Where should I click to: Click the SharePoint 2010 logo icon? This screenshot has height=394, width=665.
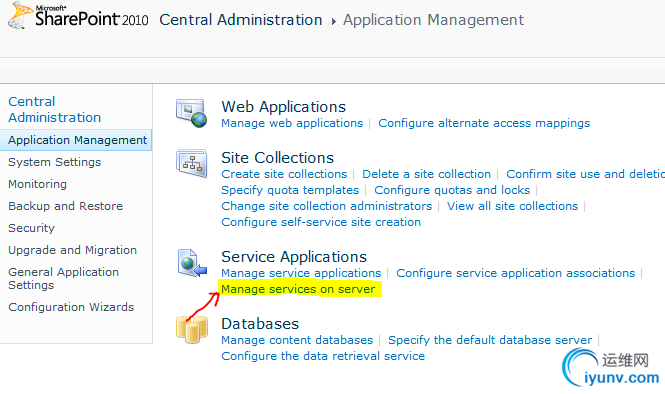pyautogui.click(x=20, y=16)
